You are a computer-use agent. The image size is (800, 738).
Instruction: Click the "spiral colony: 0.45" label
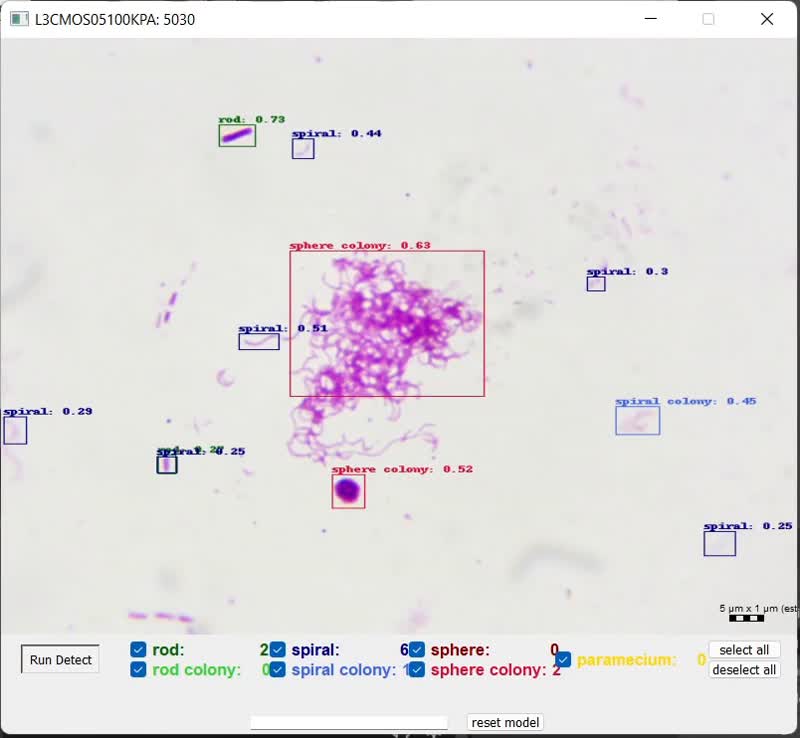coord(686,401)
